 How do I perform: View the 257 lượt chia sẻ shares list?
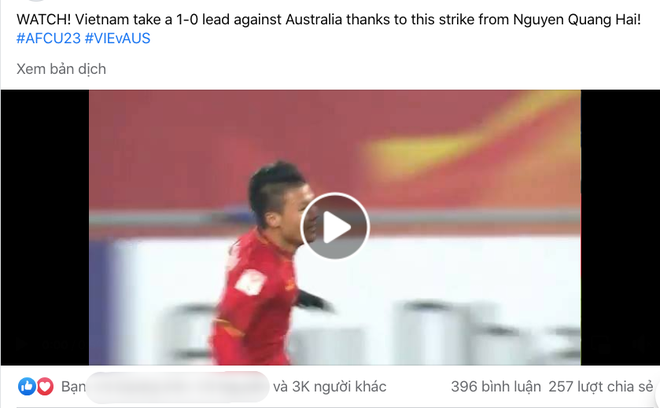pos(601,387)
